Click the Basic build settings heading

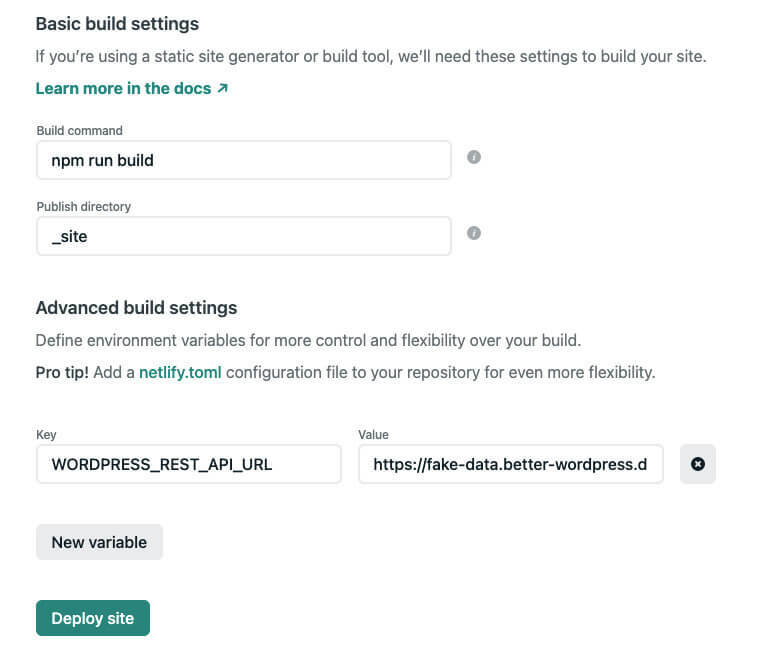(x=117, y=24)
